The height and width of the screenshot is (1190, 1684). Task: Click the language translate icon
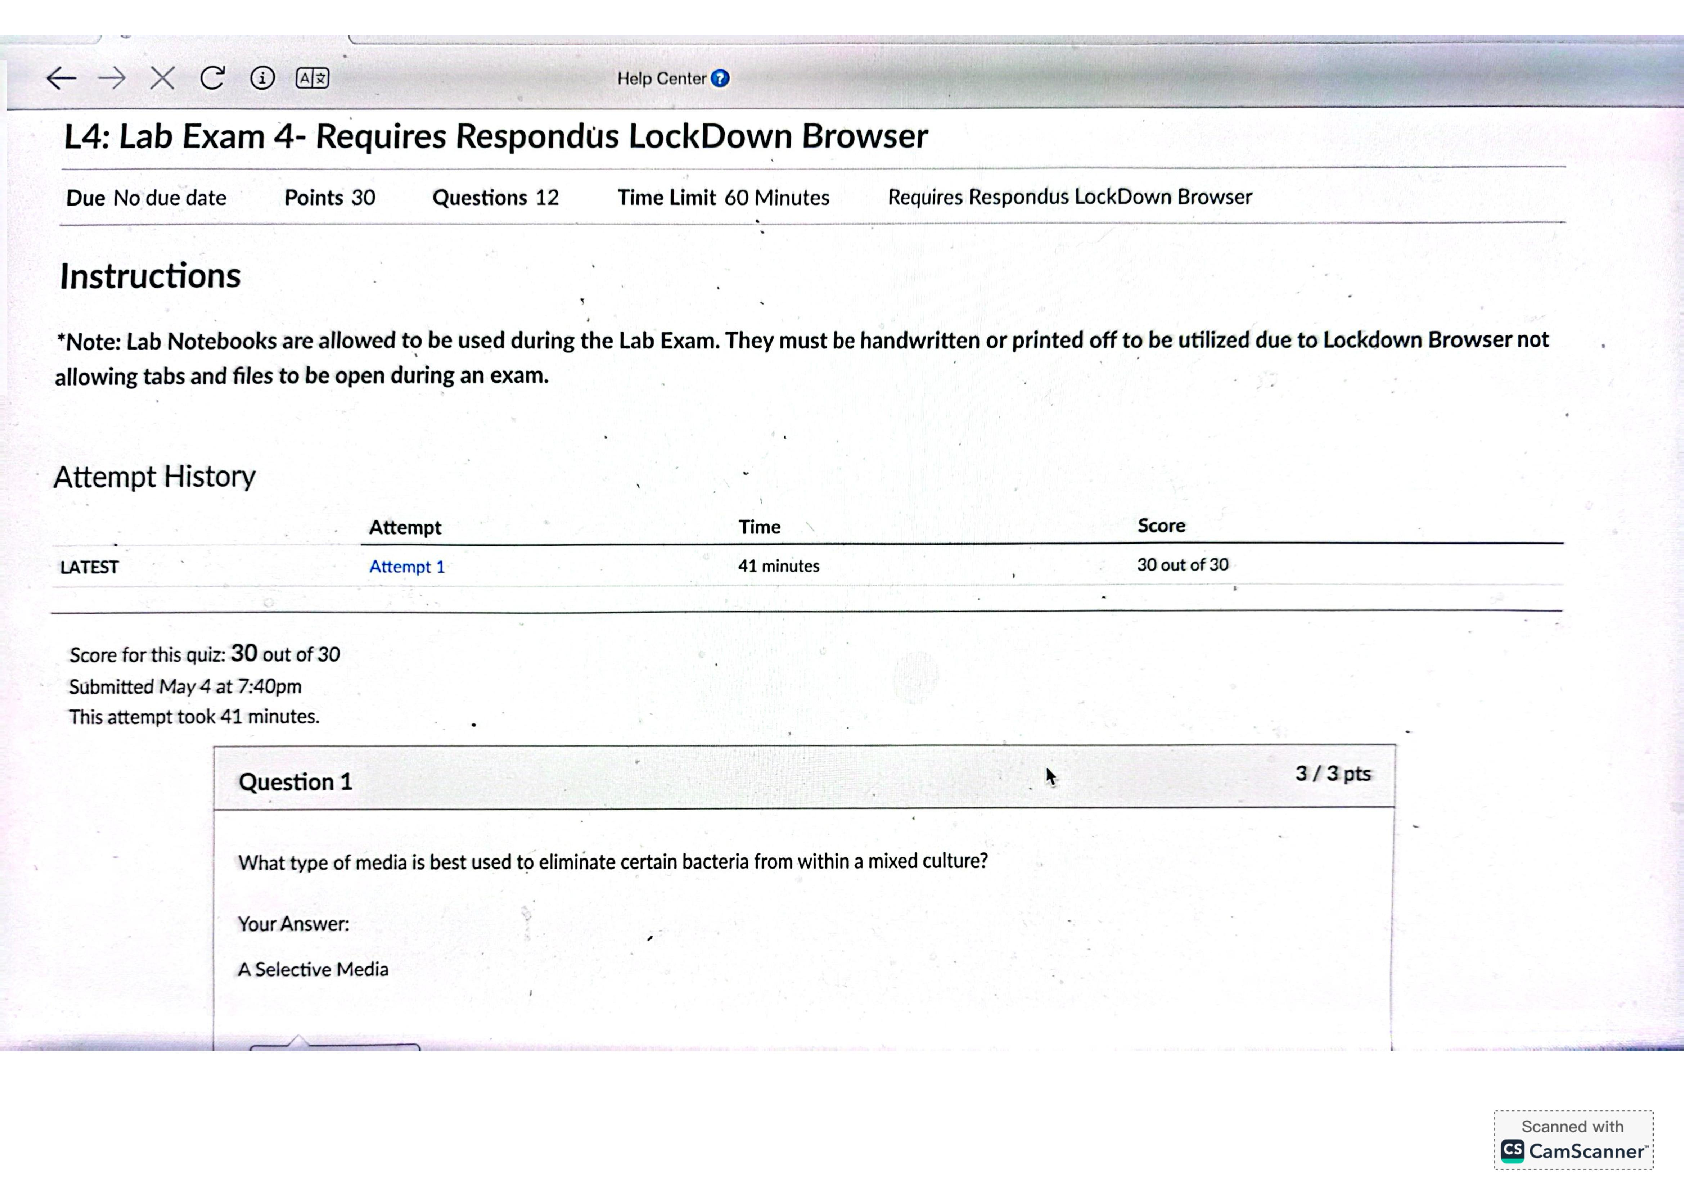(312, 78)
